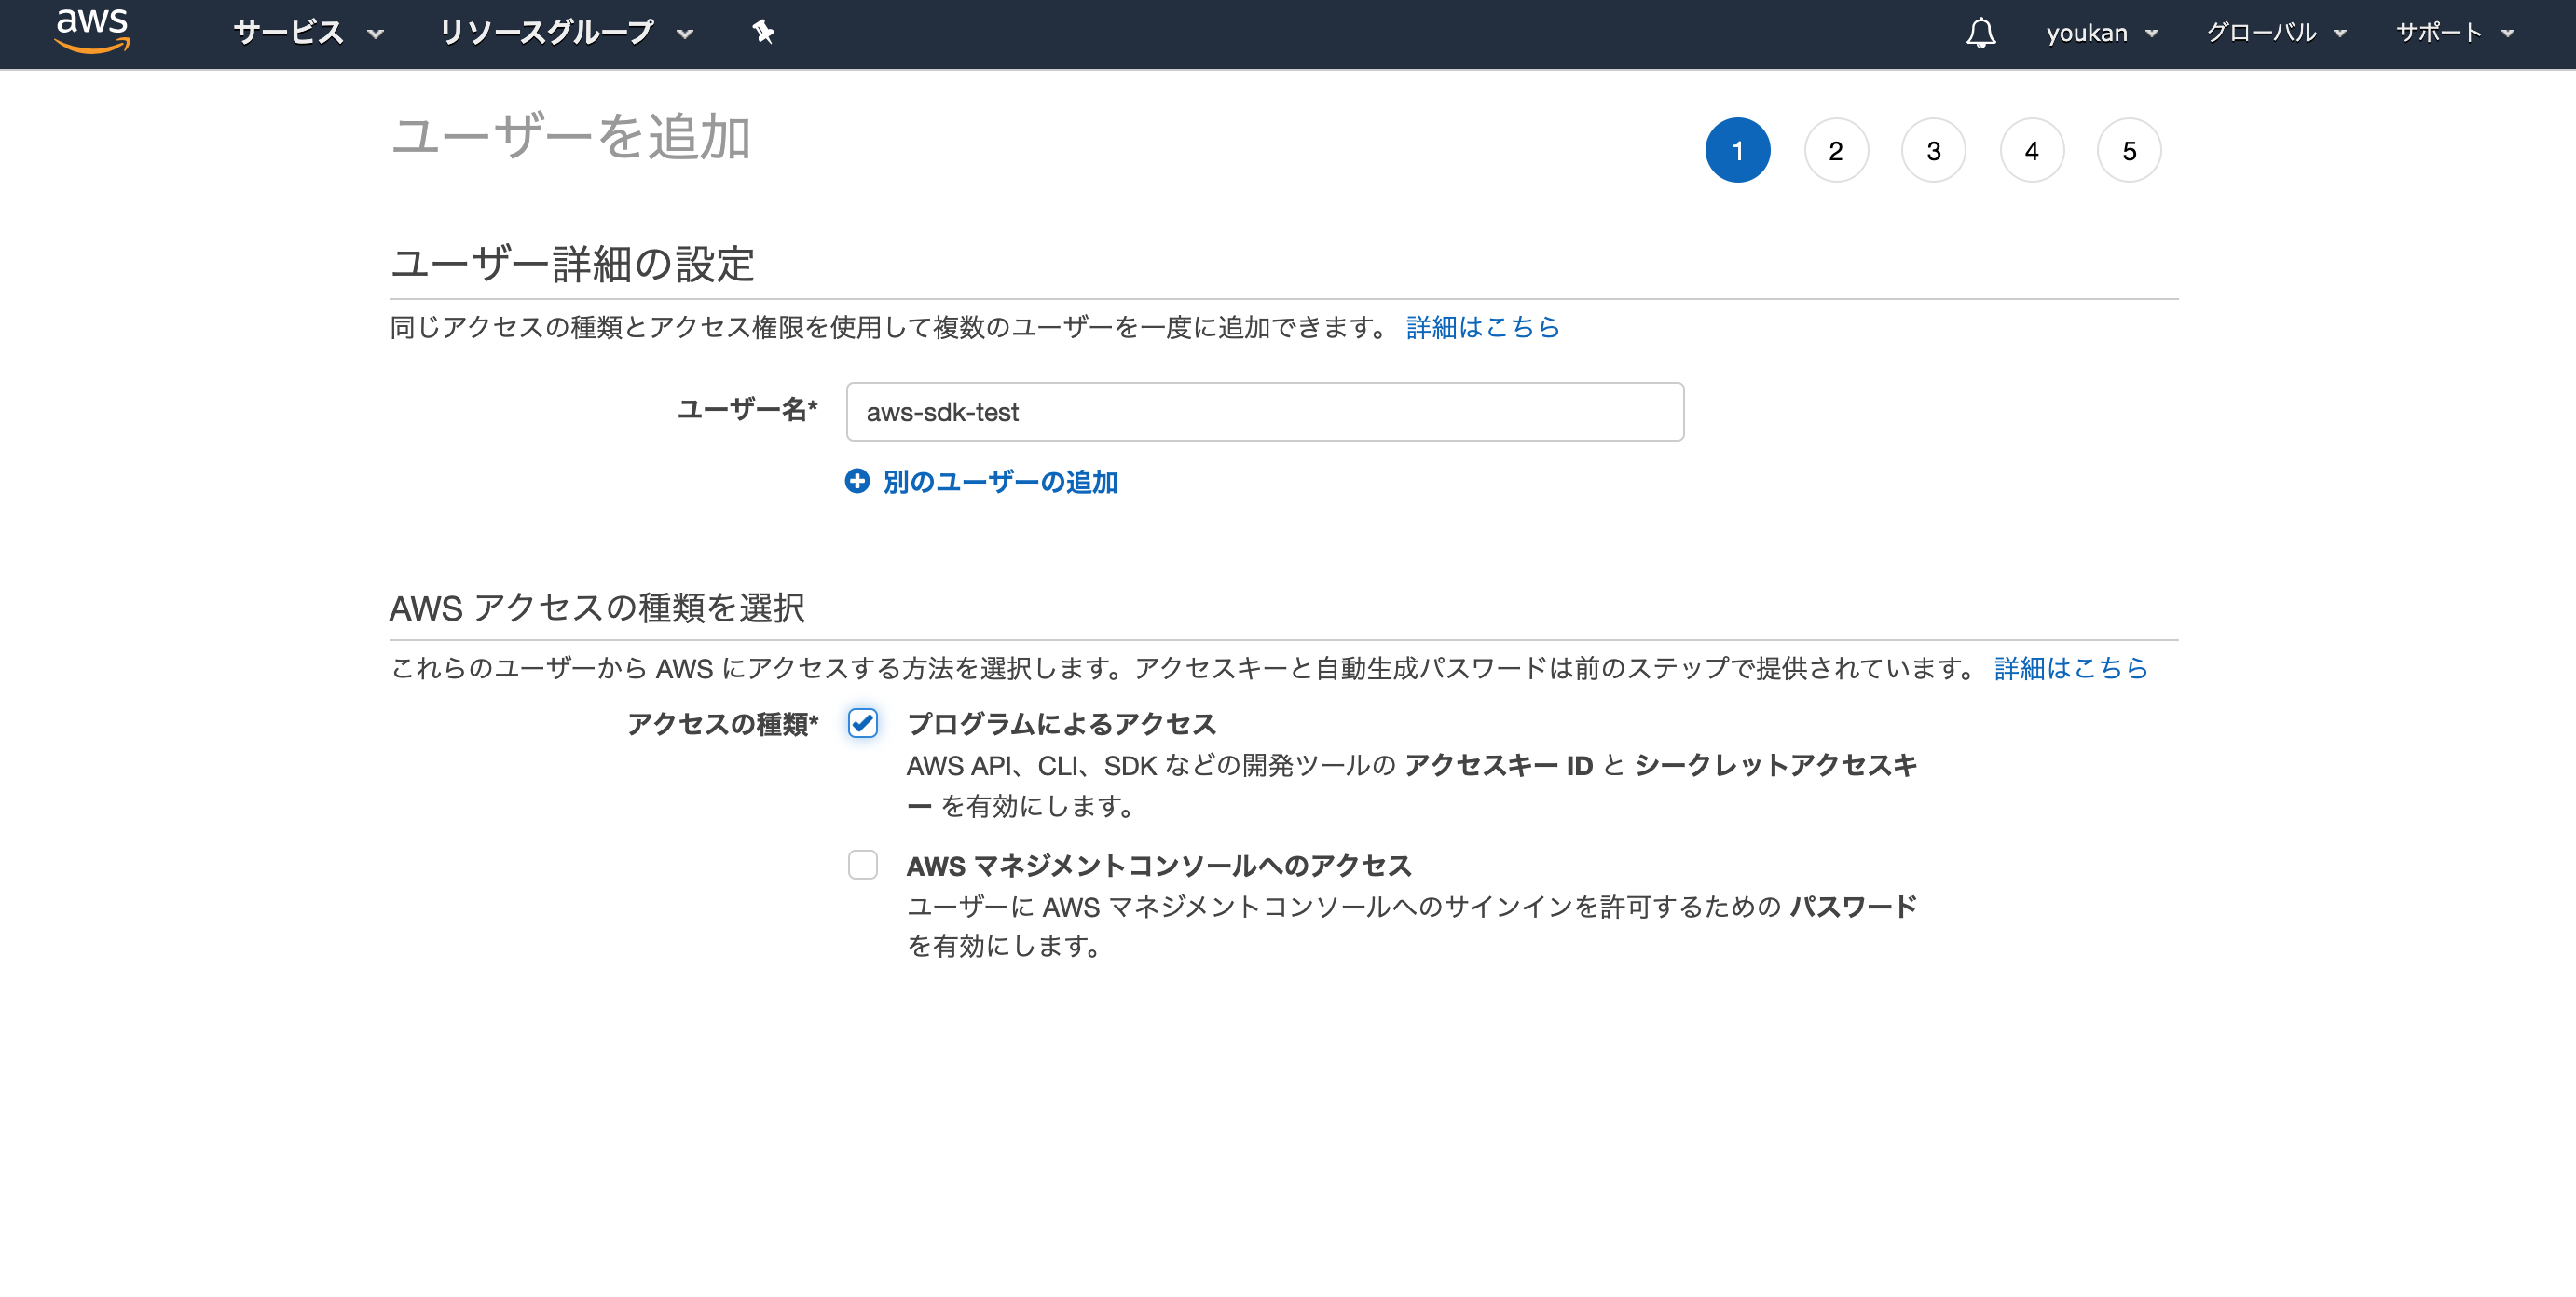The height and width of the screenshot is (1297, 2576).
Task: Open the notifications bell
Action: click(x=1980, y=32)
